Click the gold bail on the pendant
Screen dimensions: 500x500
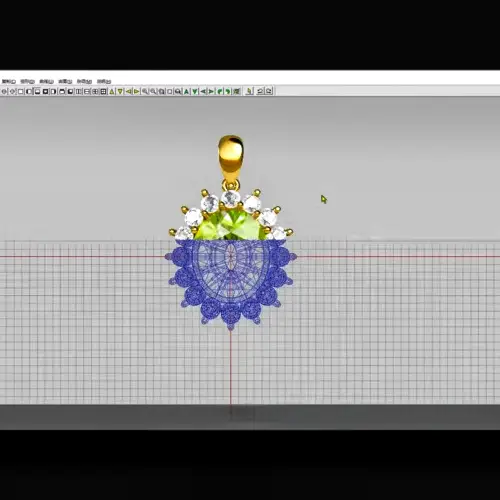pyautogui.click(x=231, y=155)
